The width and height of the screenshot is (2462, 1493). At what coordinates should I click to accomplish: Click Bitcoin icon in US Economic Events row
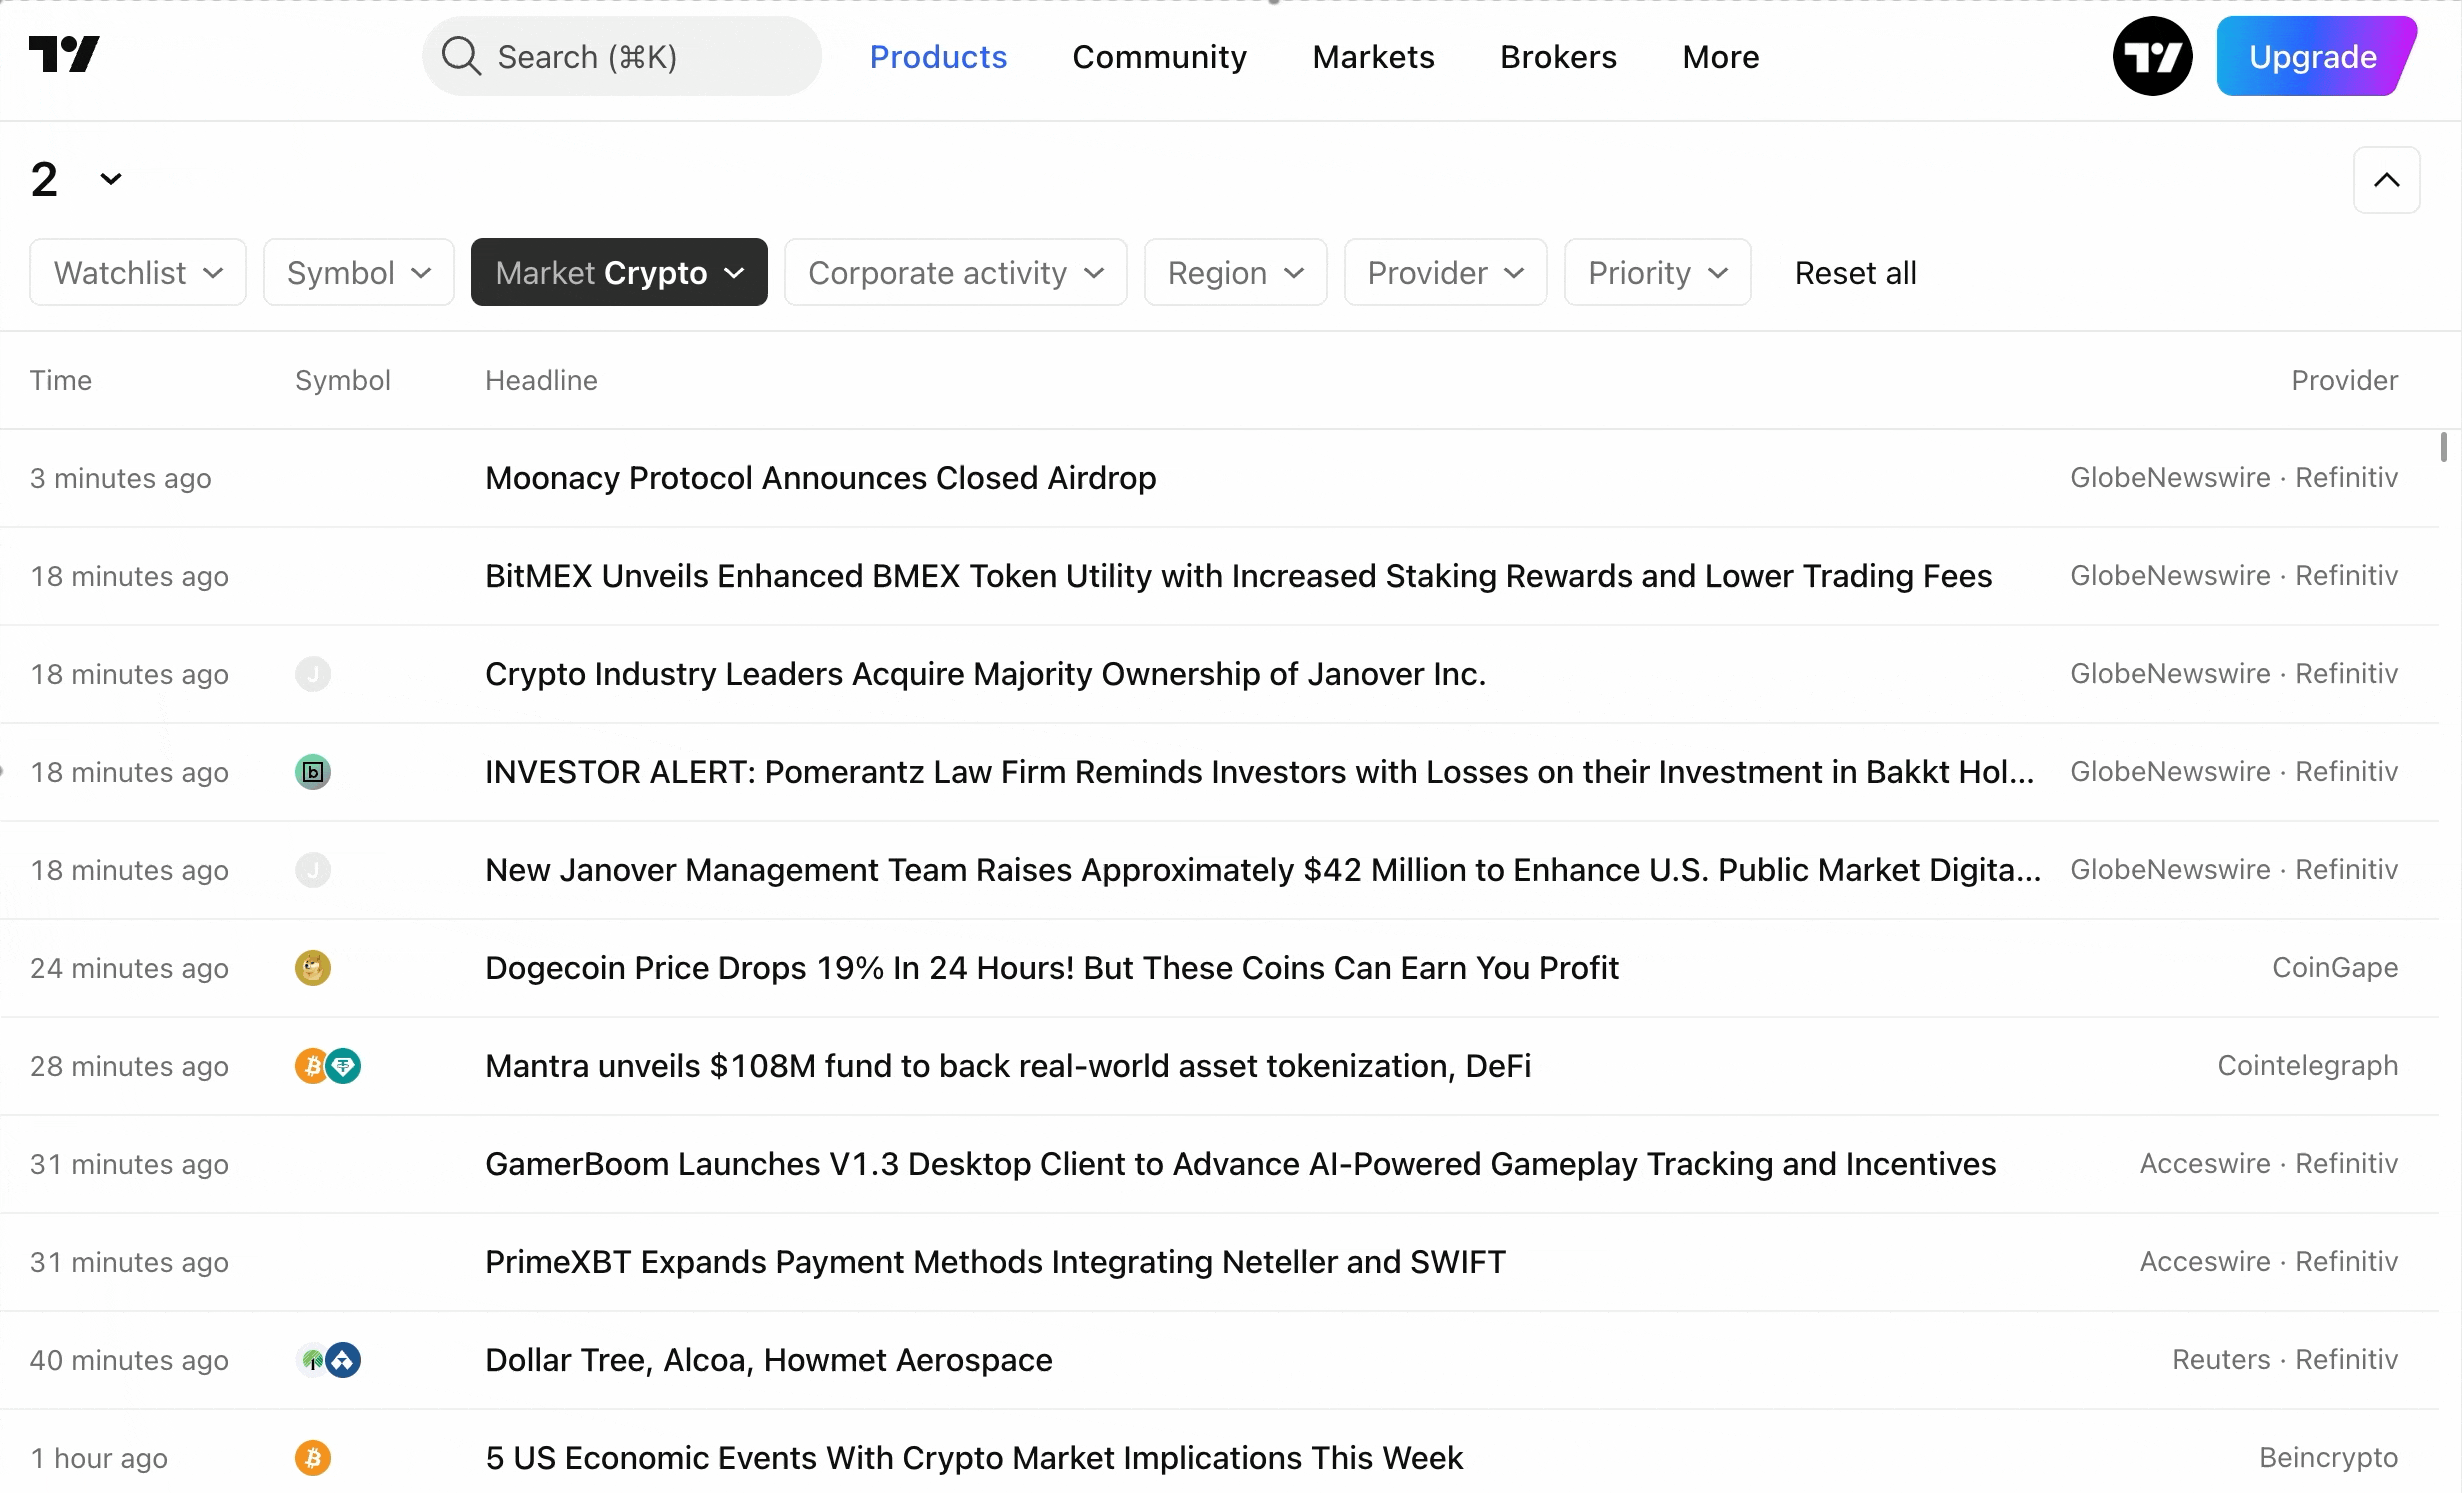[x=312, y=1458]
